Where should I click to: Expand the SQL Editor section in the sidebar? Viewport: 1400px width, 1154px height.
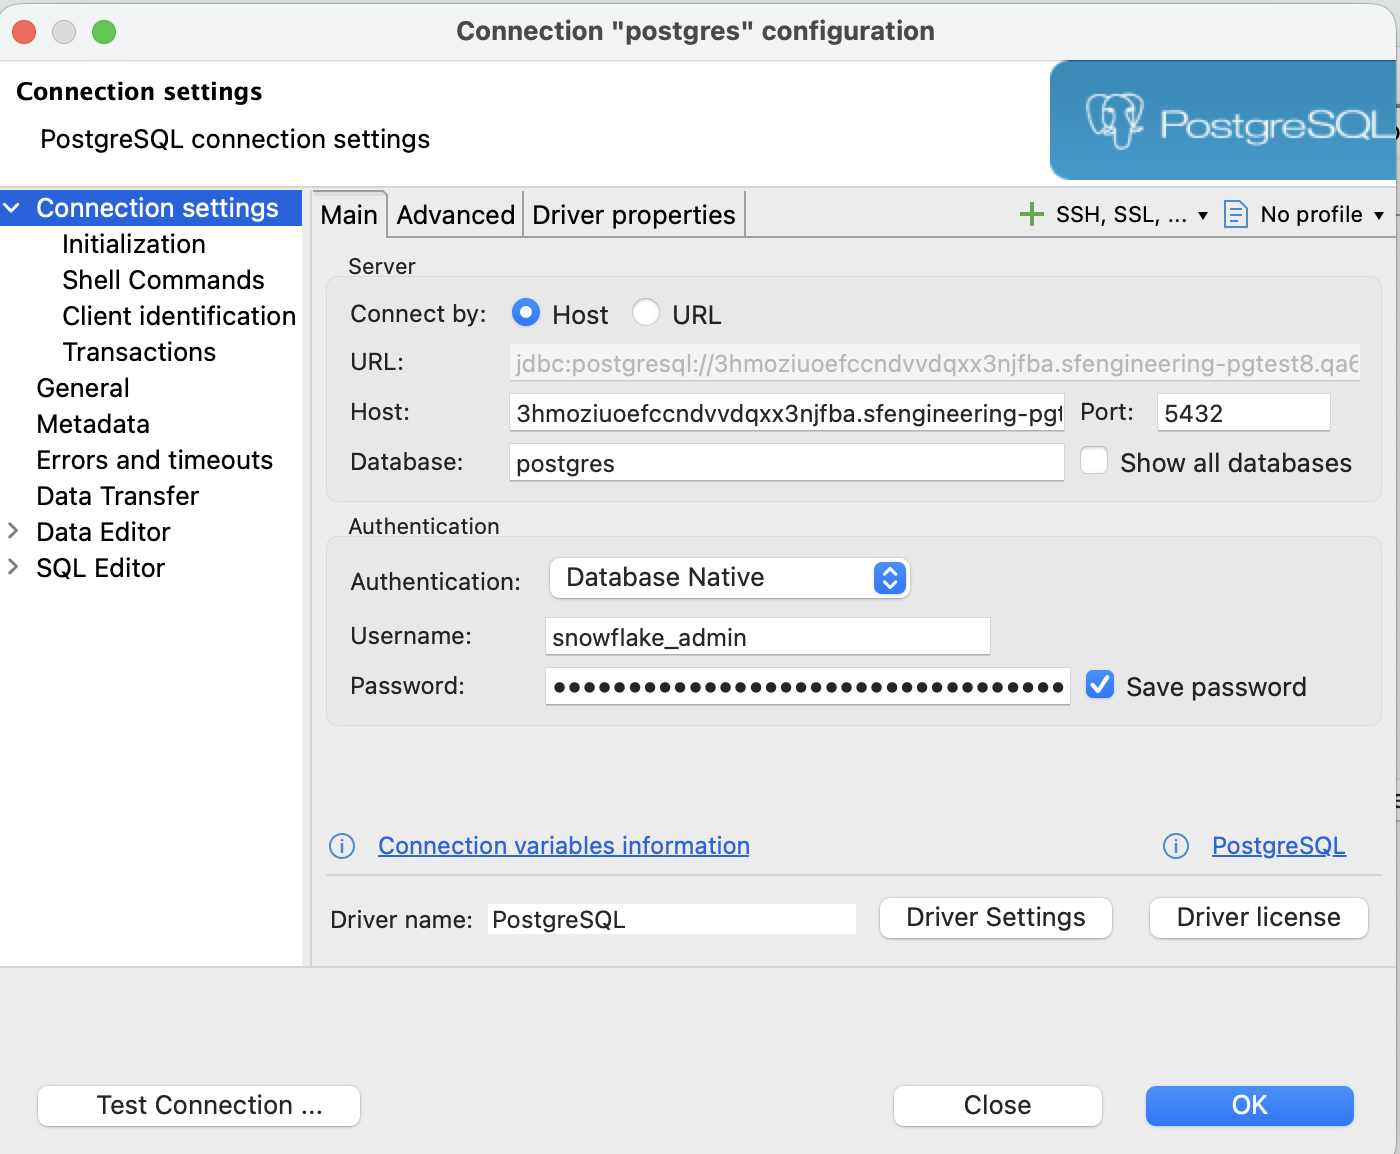coord(13,567)
